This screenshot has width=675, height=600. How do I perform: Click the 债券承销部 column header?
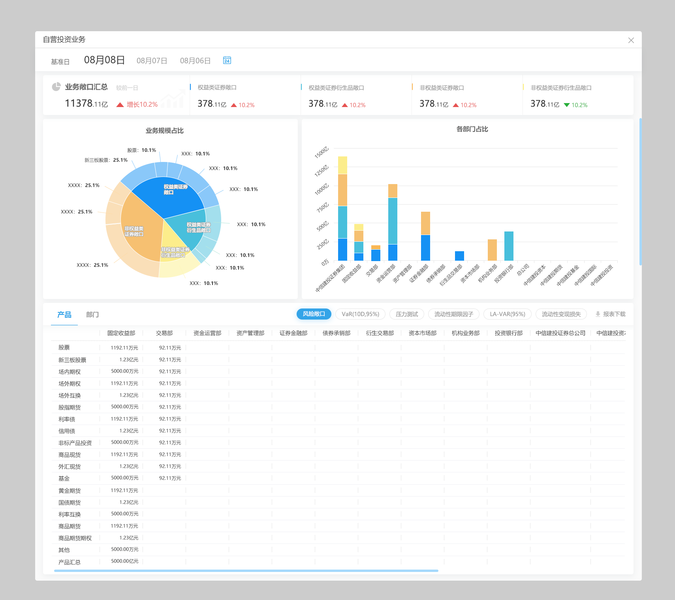(x=336, y=333)
